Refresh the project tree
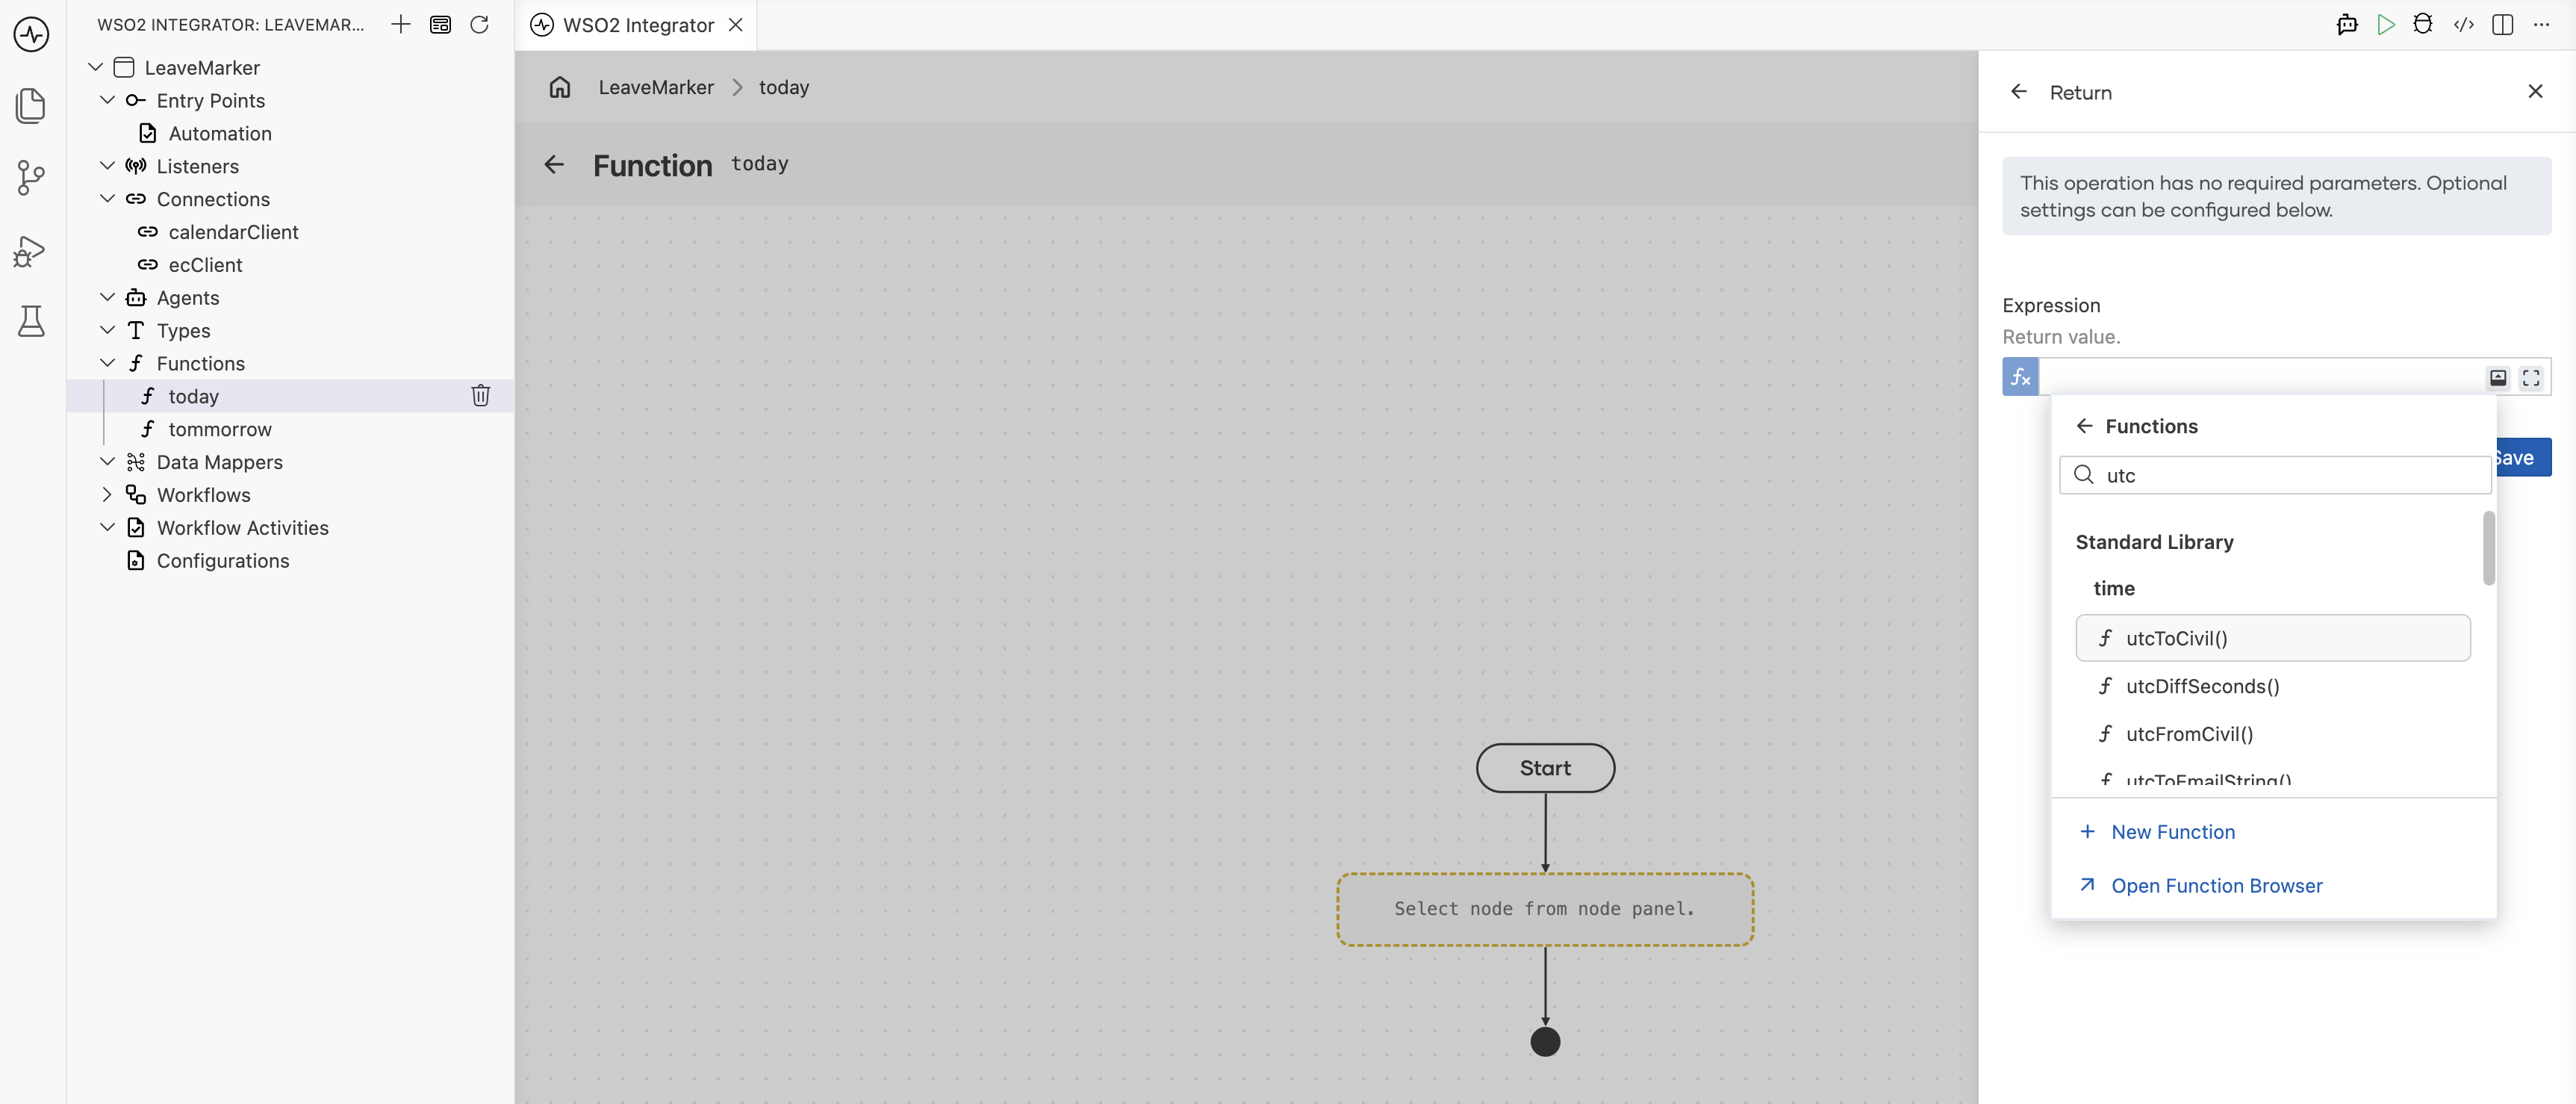This screenshot has width=2576, height=1104. [479, 24]
